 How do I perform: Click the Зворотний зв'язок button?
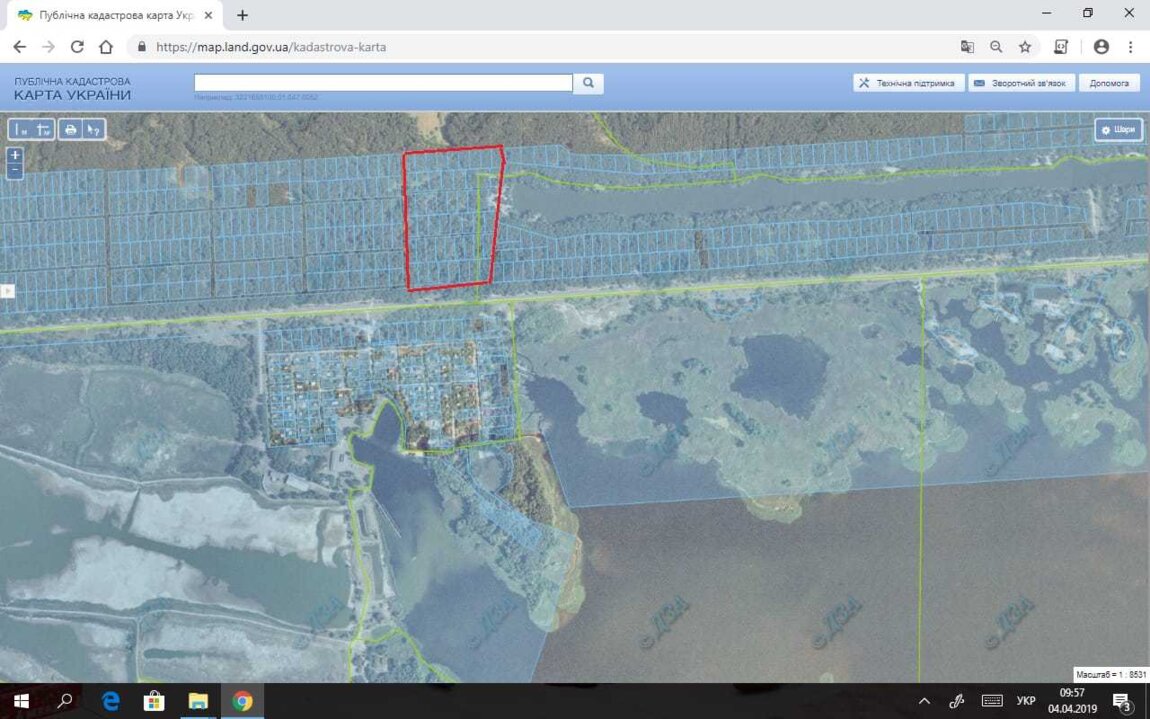pyautogui.click(x=1021, y=83)
